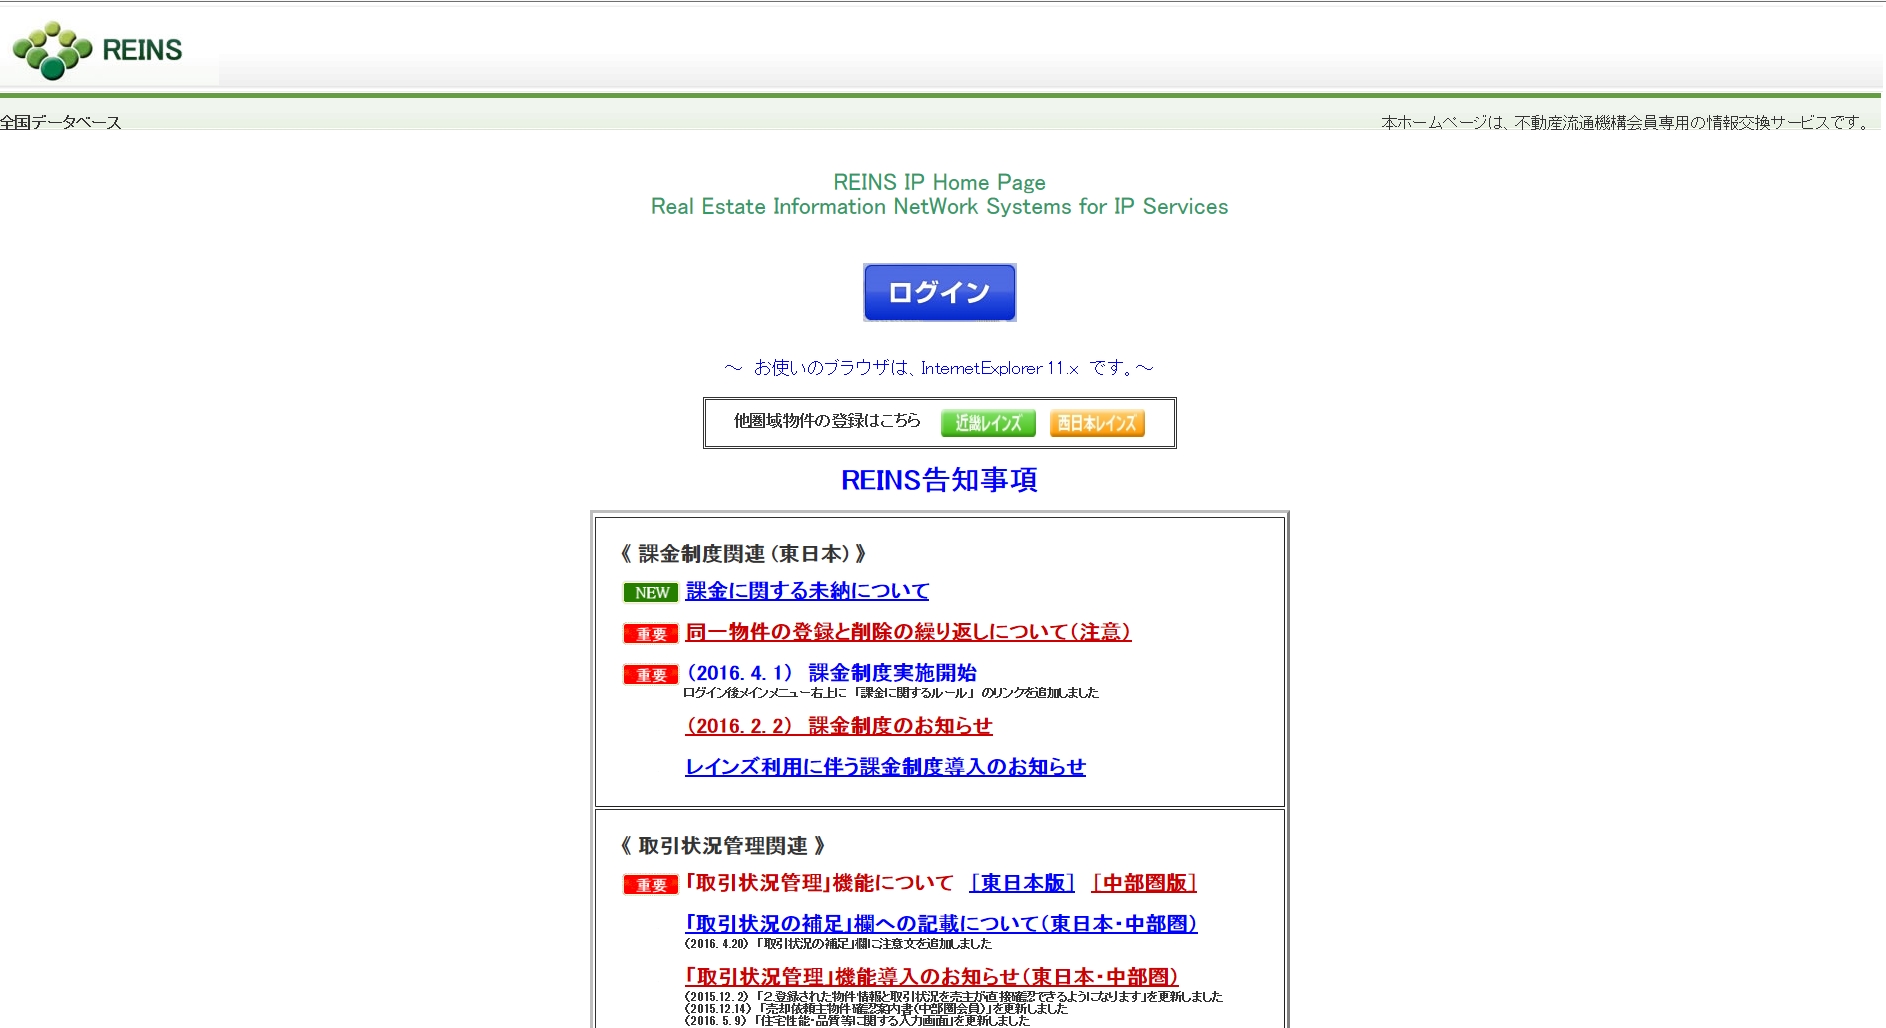
Task: Open 「取引状況の補足」欄への記載について link
Action: pos(941,924)
